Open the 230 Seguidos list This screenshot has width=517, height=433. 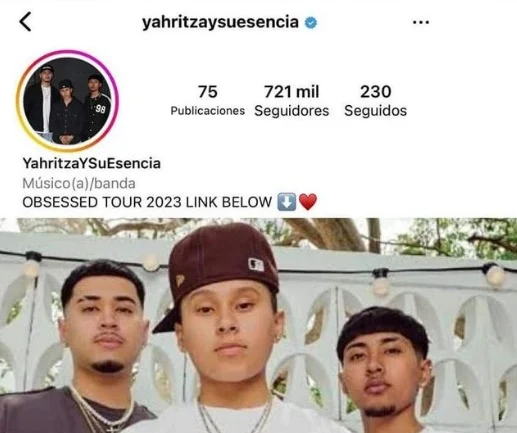[375, 100]
